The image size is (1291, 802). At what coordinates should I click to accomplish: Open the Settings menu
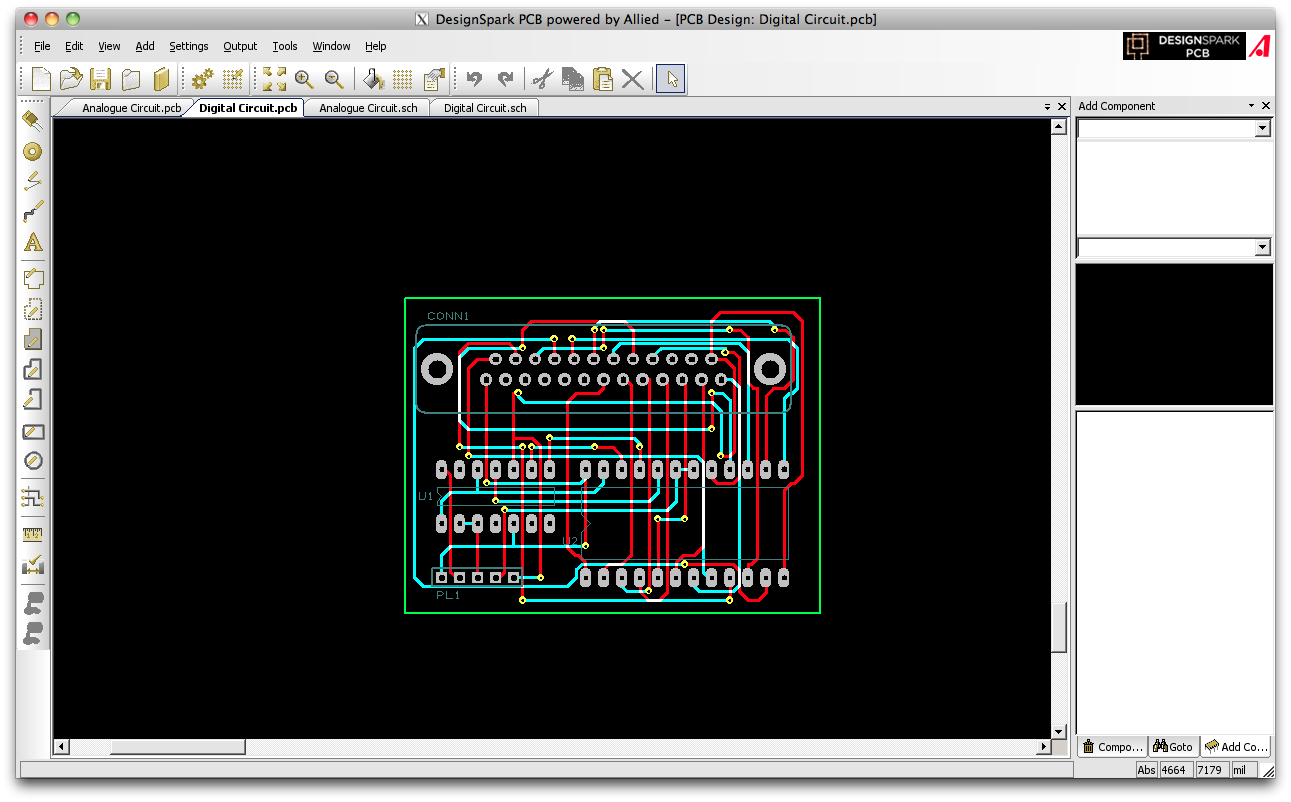[189, 46]
